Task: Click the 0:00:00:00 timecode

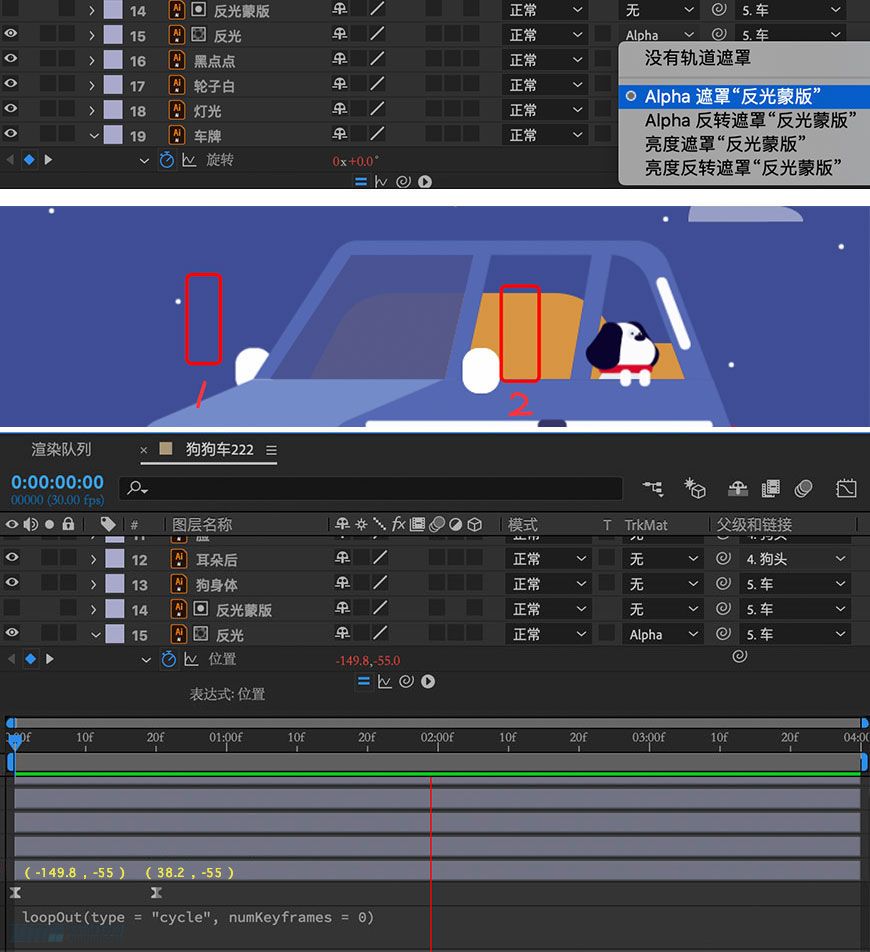Action: (x=58, y=482)
